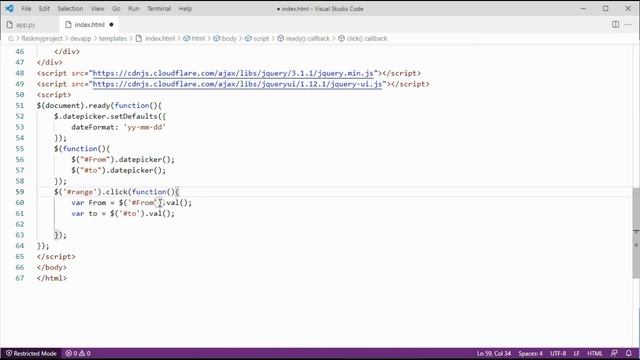
Task: Click devapp in the breadcrumb
Action: point(80,38)
